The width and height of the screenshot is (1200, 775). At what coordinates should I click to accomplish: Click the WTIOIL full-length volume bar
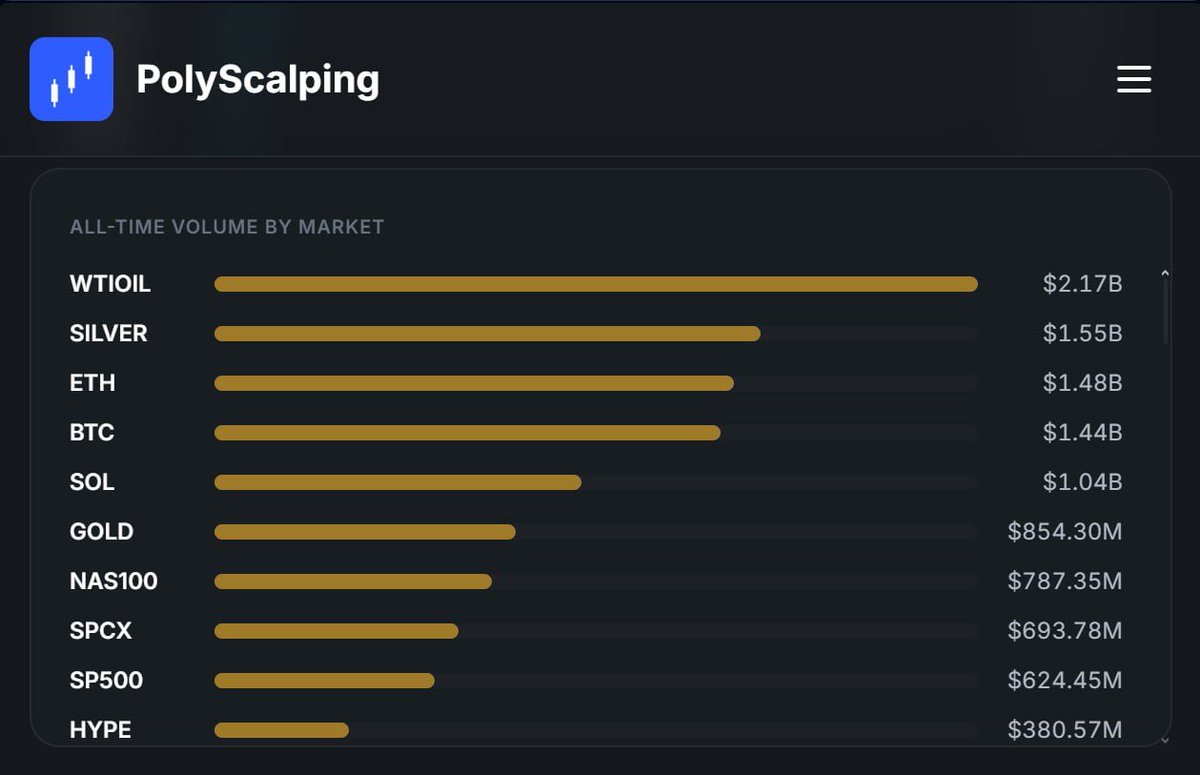[x=596, y=284]
